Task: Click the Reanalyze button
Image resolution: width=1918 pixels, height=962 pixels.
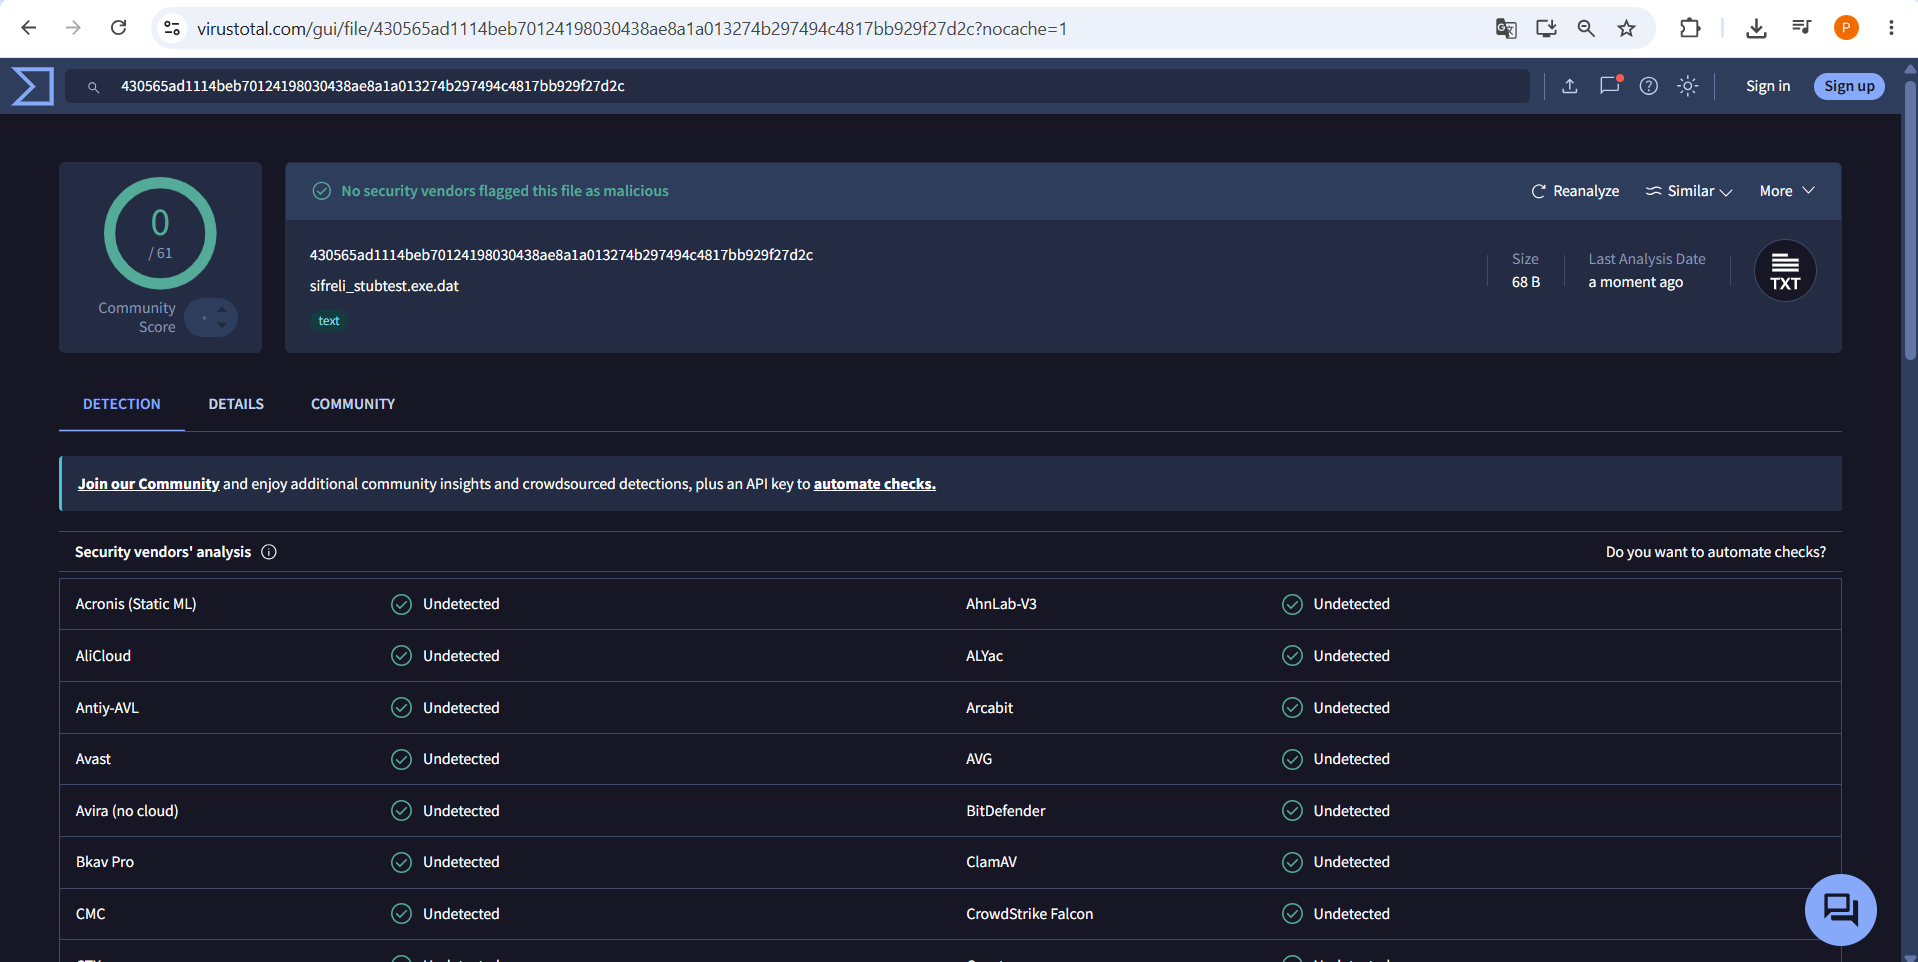Action: click(x=1575, y=191)
